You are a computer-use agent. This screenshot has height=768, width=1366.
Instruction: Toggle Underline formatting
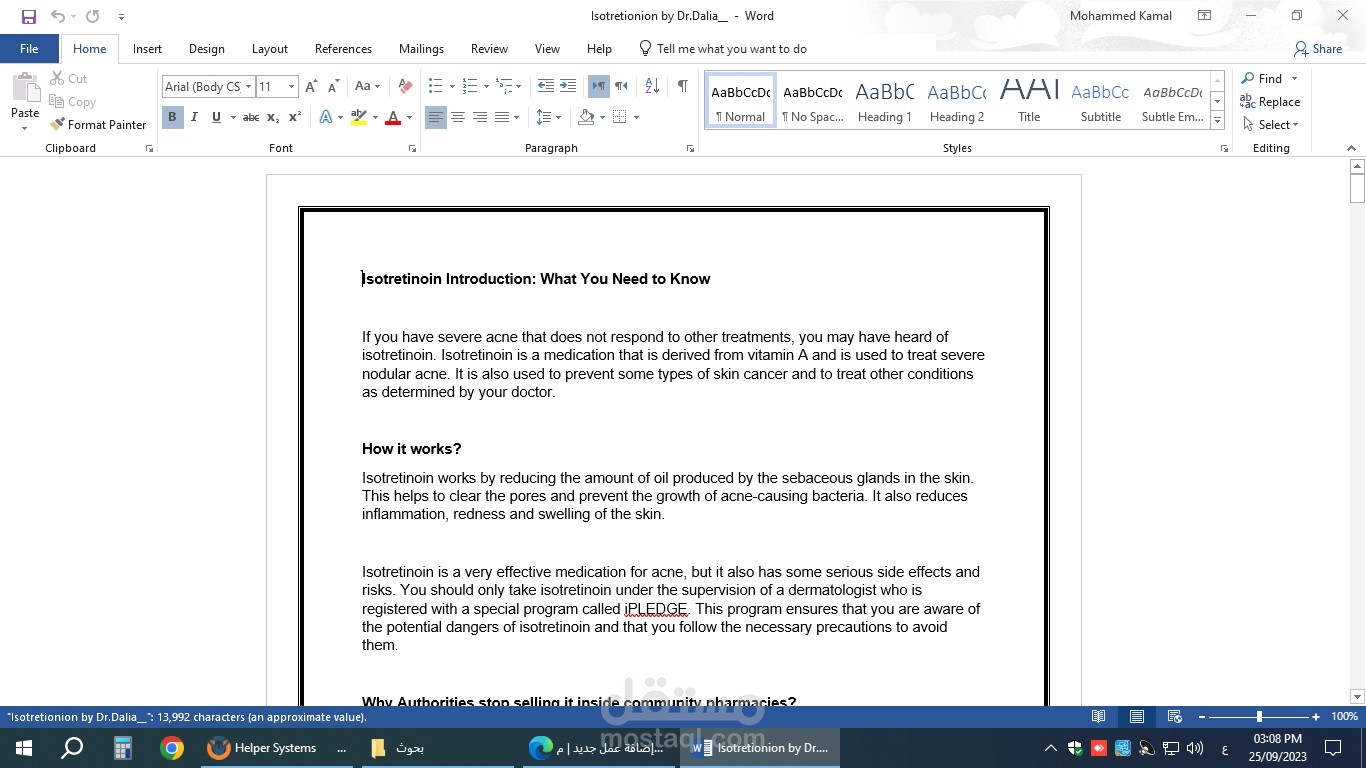coord(216,117)
